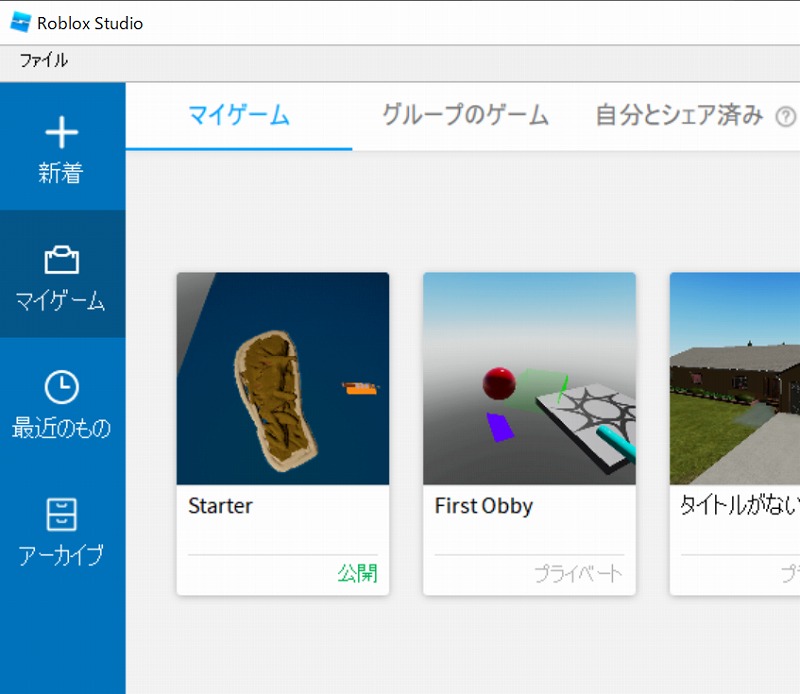Image resolution: width=800 pixels, height=694 pixels.
Task: Switch to the グループのゲーム tab
Action: tap(465, 115)
